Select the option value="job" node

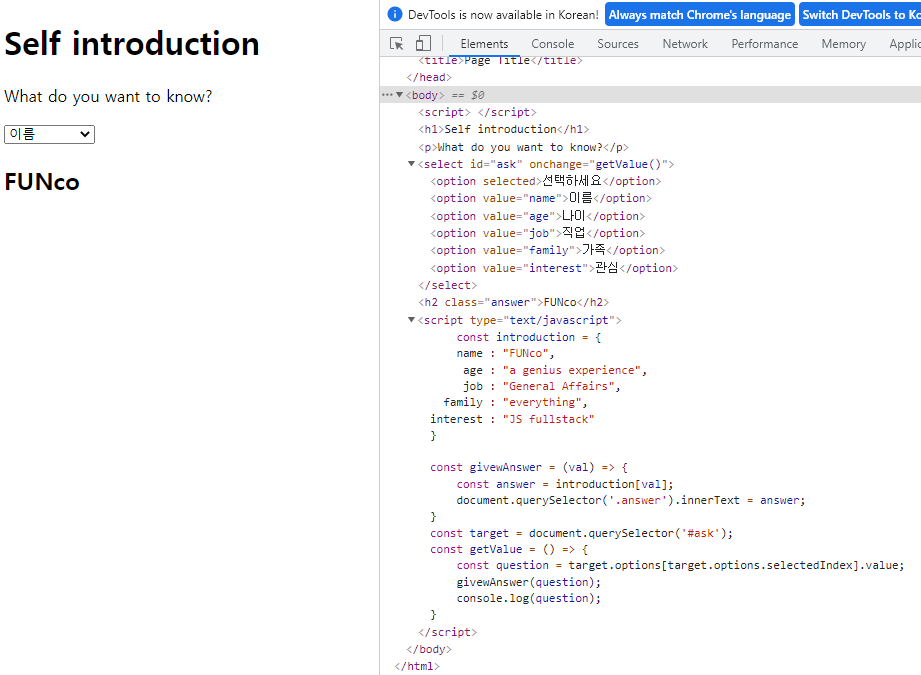point(537,233)
